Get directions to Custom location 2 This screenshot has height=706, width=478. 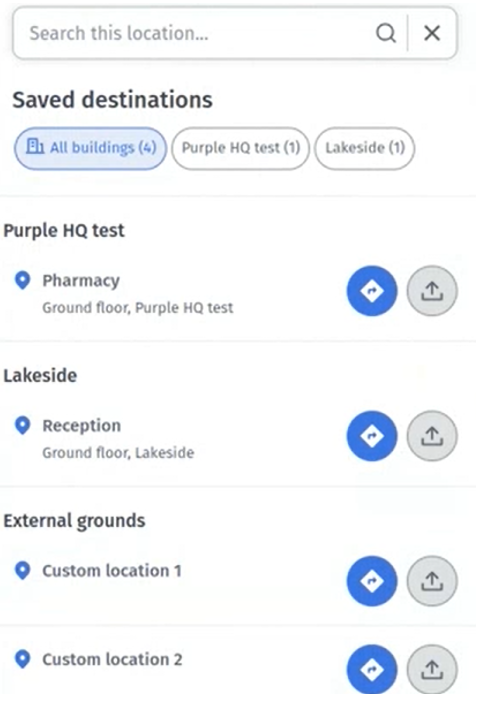pos(372,670)
